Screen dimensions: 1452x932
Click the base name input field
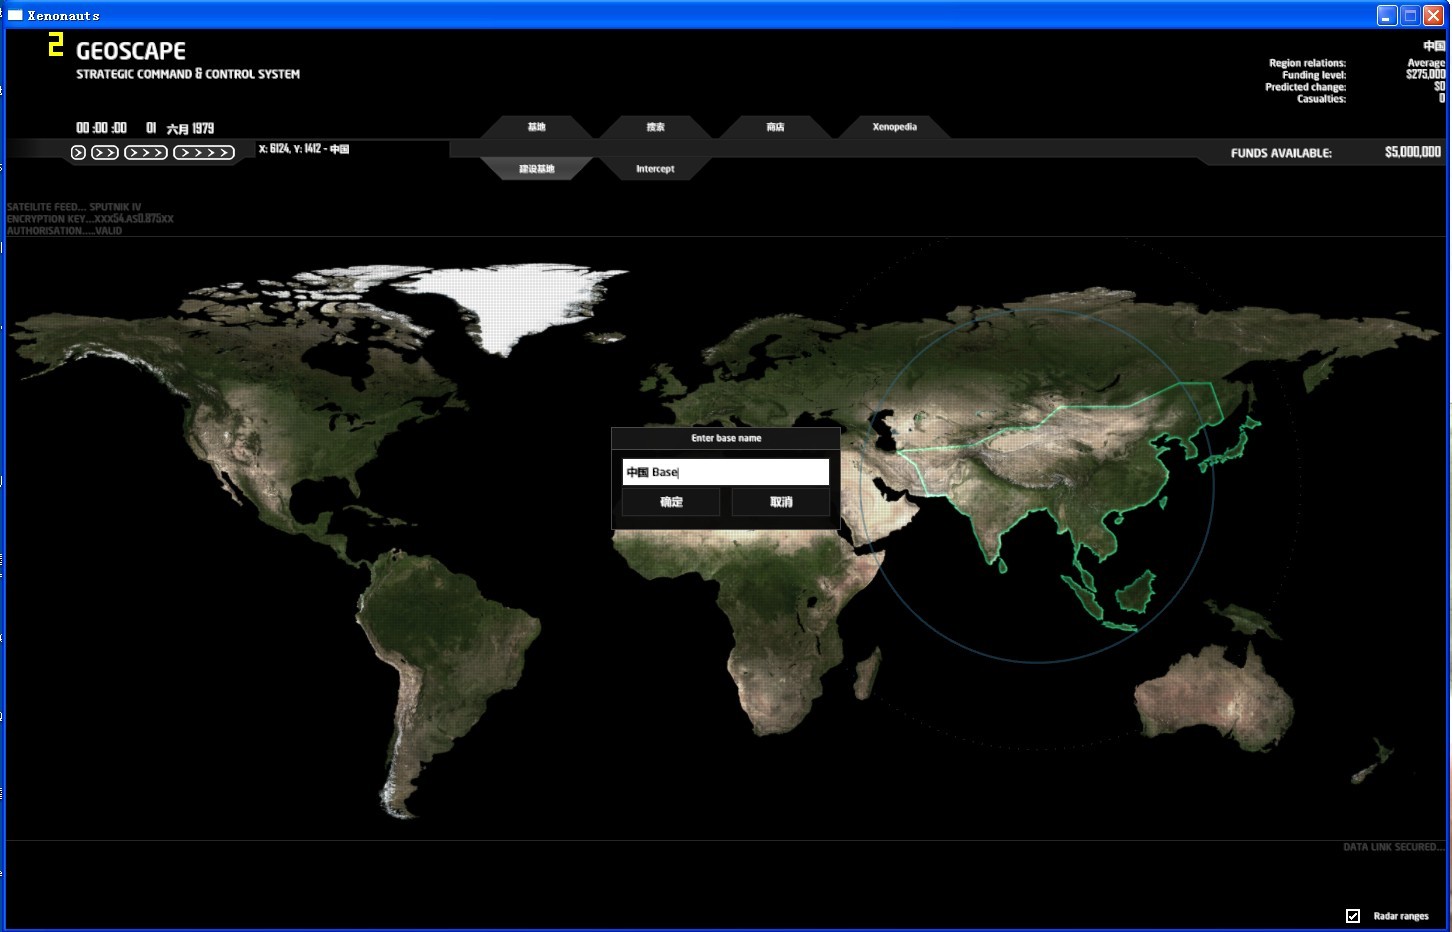coord(726,472)
